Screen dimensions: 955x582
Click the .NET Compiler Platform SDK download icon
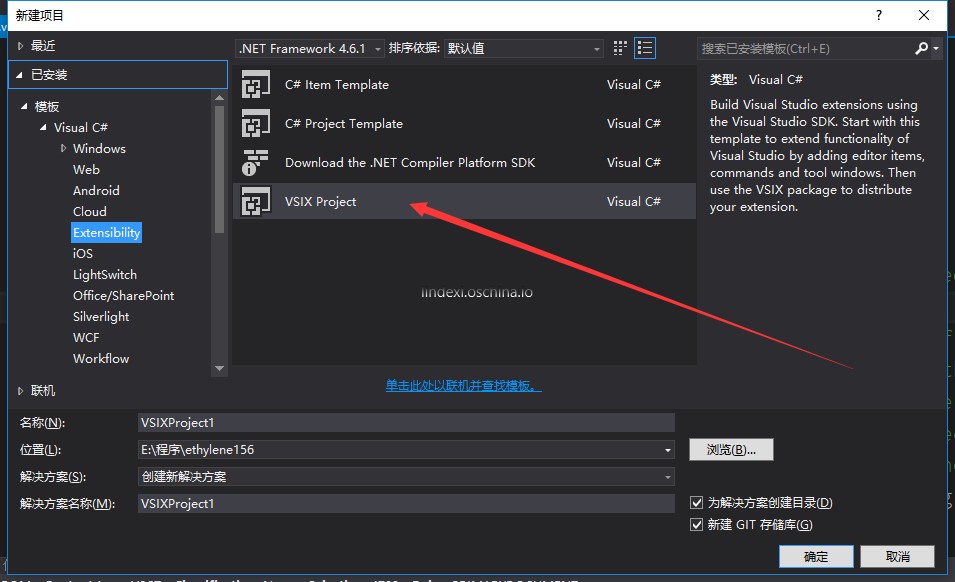(257, 163)
